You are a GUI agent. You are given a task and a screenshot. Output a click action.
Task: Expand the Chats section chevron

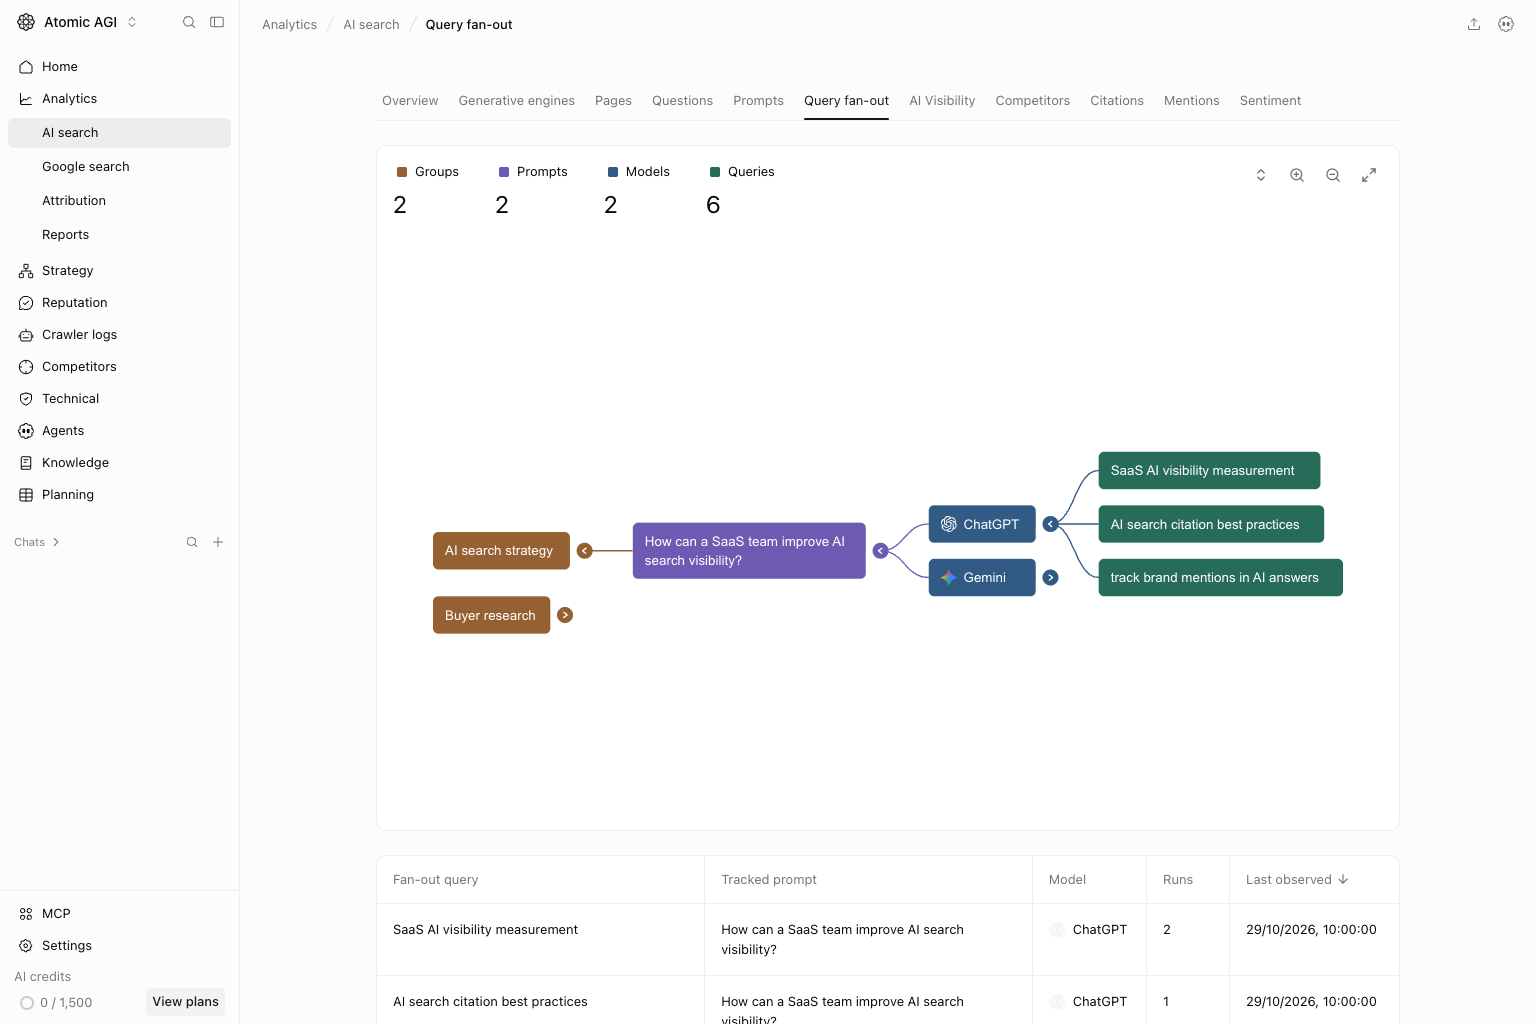56,542
